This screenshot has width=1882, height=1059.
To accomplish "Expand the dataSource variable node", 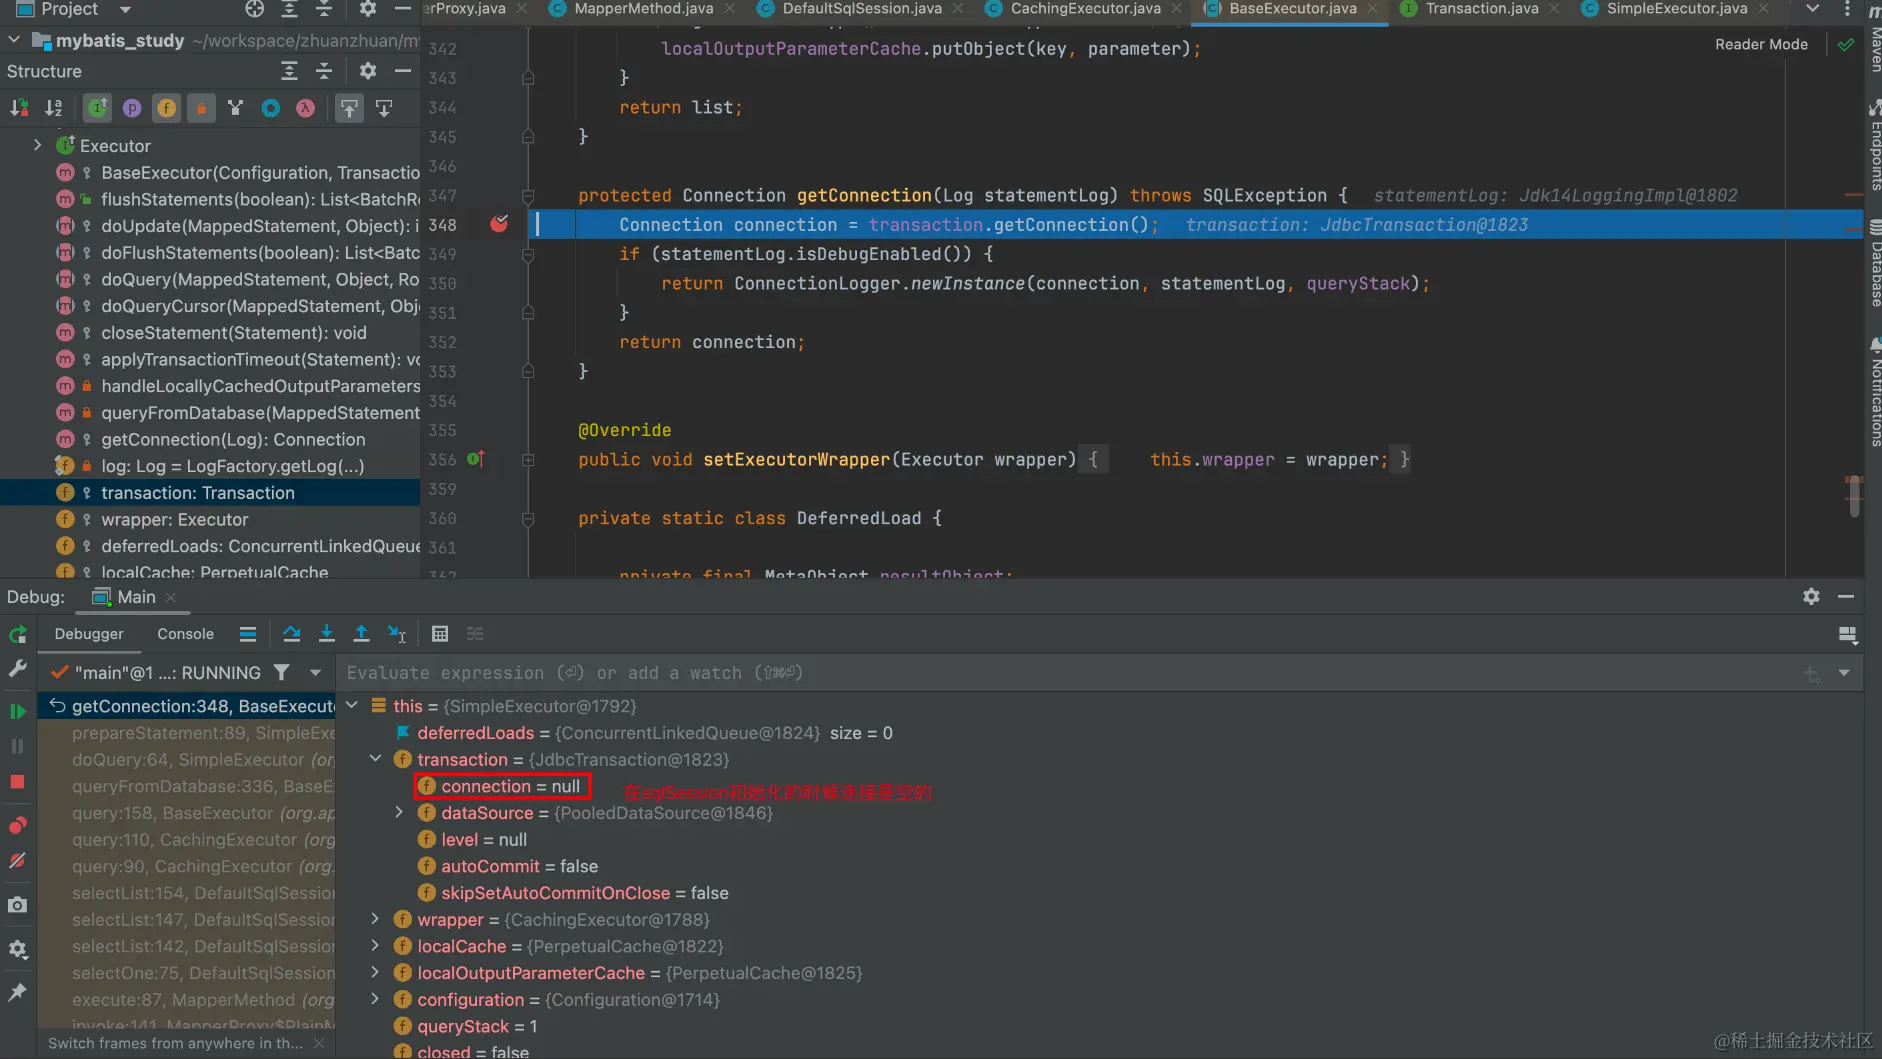I will click(x=399, y=813).
